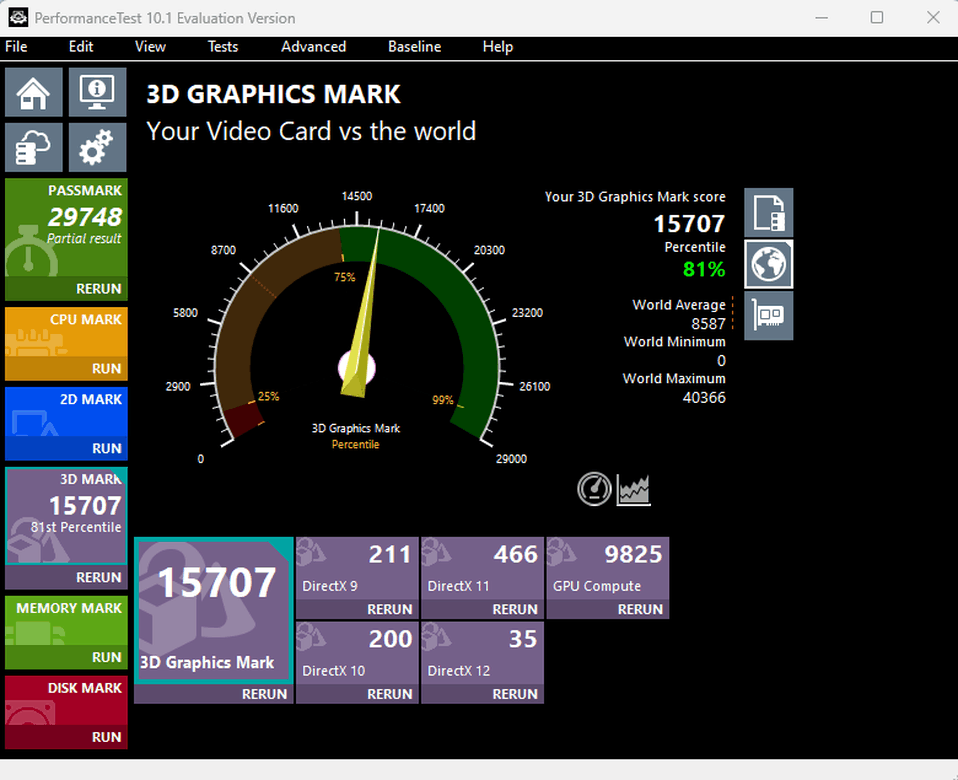Select the Disk Mark tile

(x=67, y=701)
